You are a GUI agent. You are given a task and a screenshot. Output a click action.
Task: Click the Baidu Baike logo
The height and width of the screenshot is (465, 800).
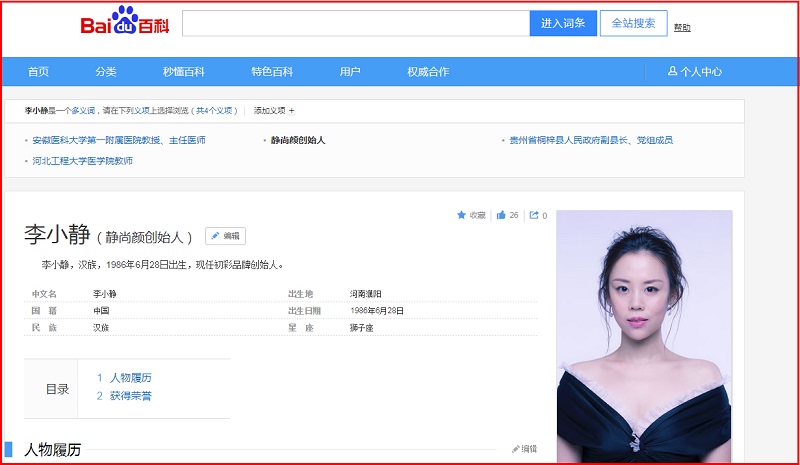125,22
